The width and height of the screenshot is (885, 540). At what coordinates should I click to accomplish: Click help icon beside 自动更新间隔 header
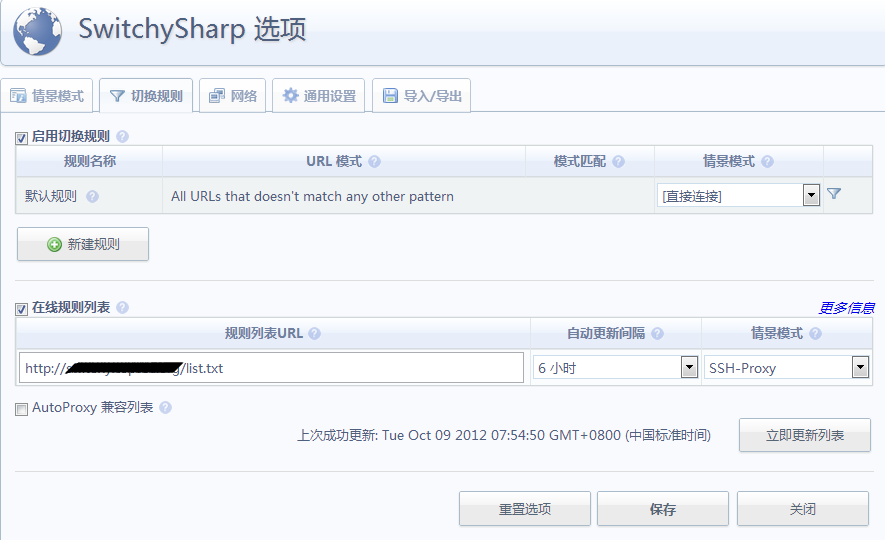[x=657, y=333]
